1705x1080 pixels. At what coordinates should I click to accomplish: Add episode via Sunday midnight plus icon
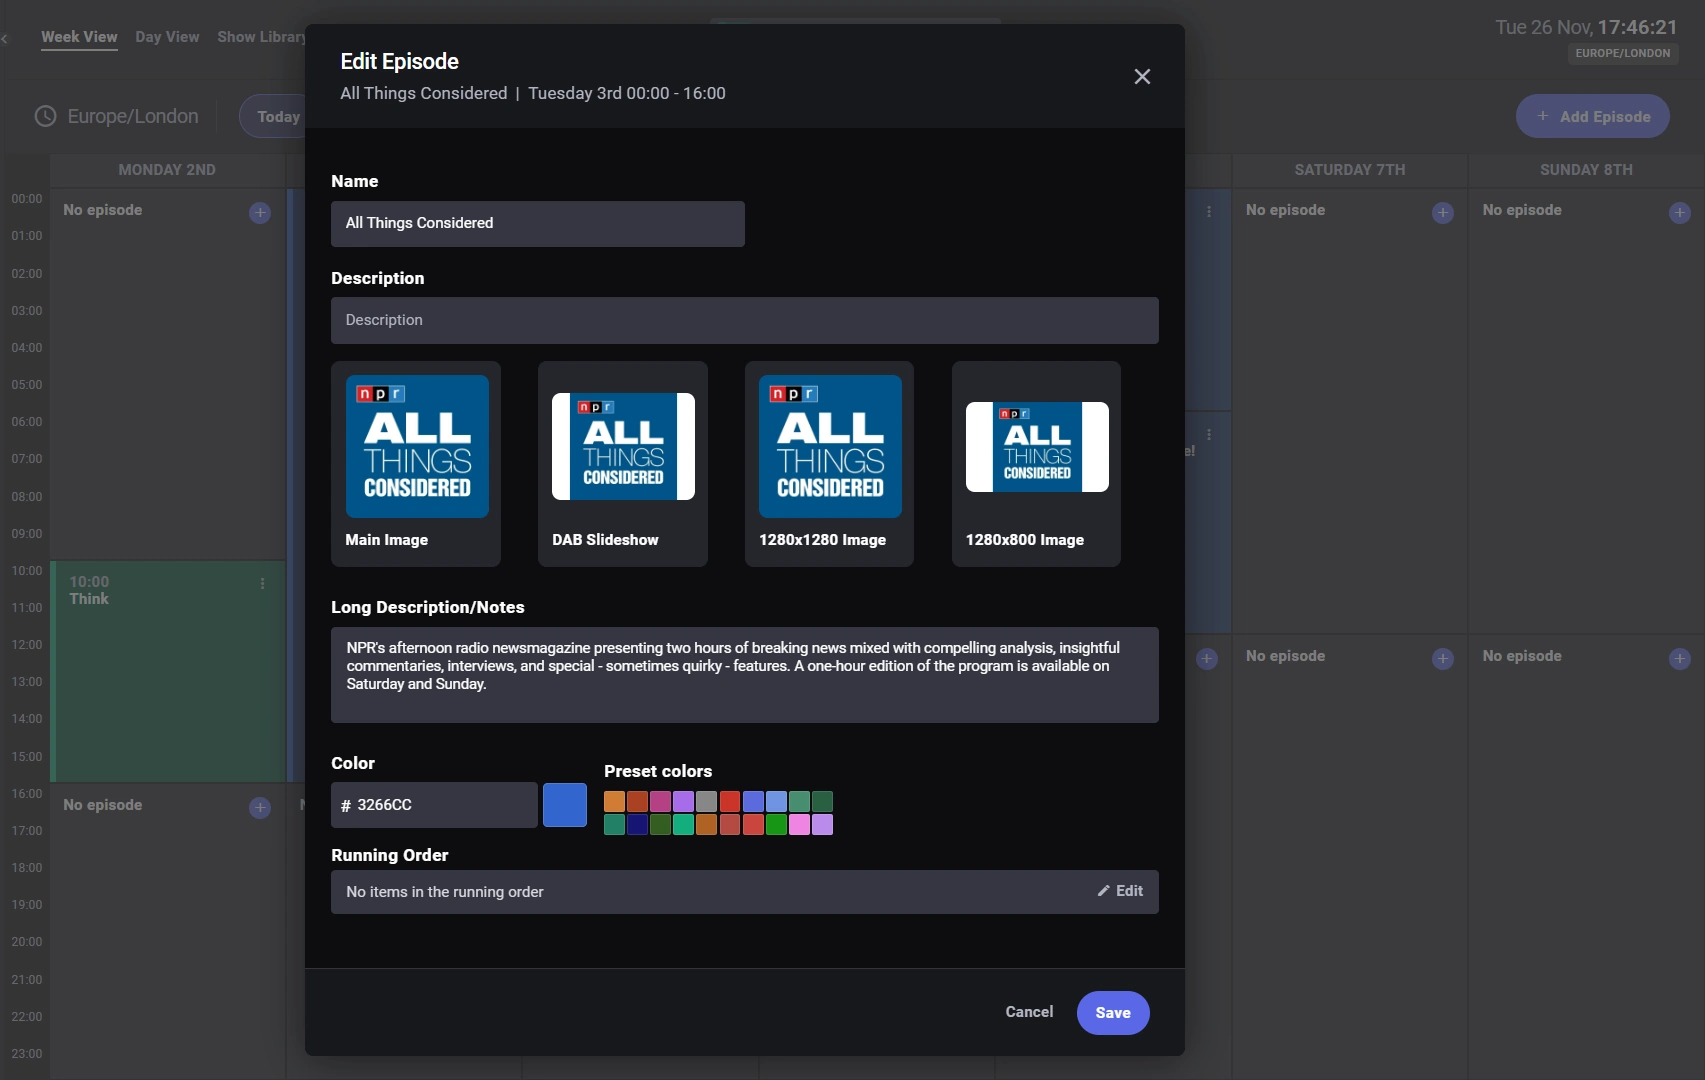click(x=1680, y=213)
